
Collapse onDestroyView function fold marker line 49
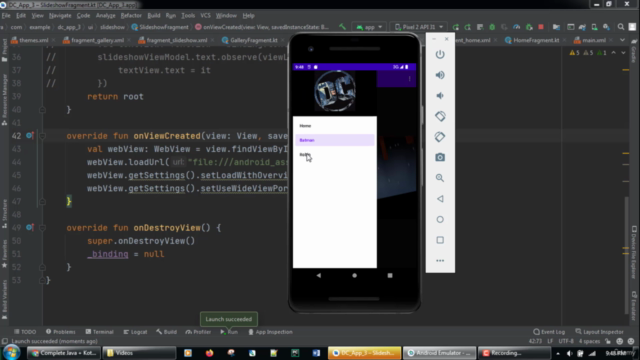click(42, 228)
